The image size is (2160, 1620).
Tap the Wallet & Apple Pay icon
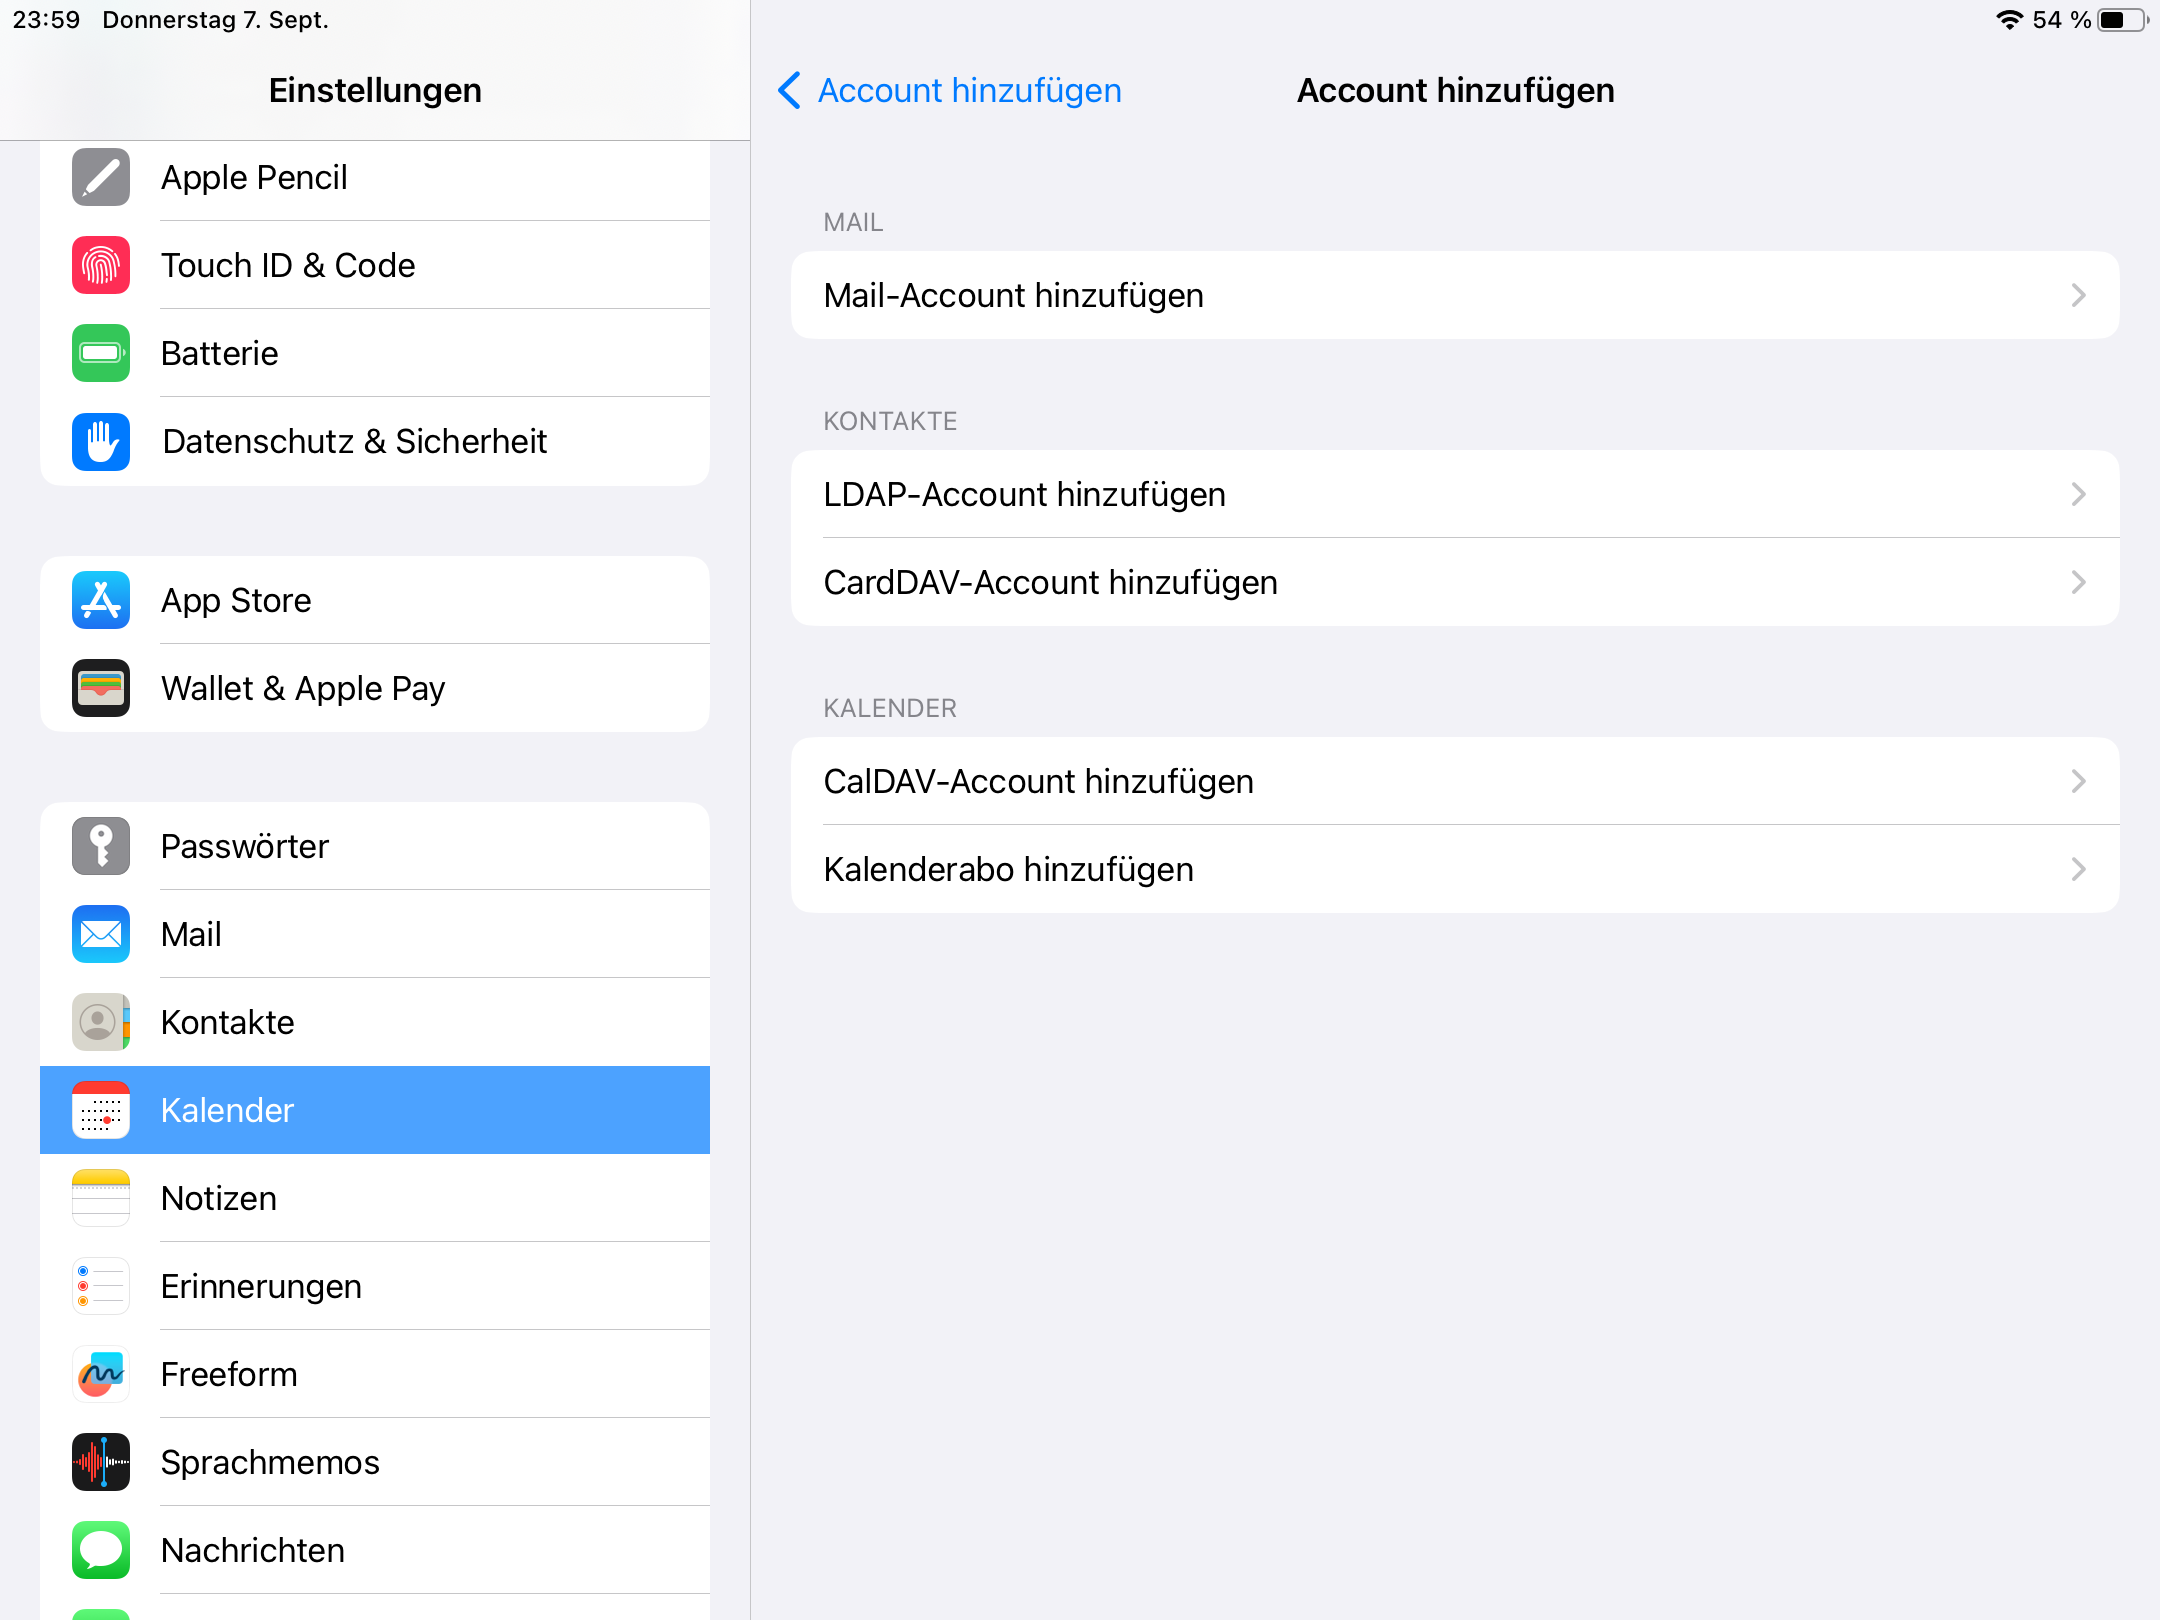tap(101, 689)
